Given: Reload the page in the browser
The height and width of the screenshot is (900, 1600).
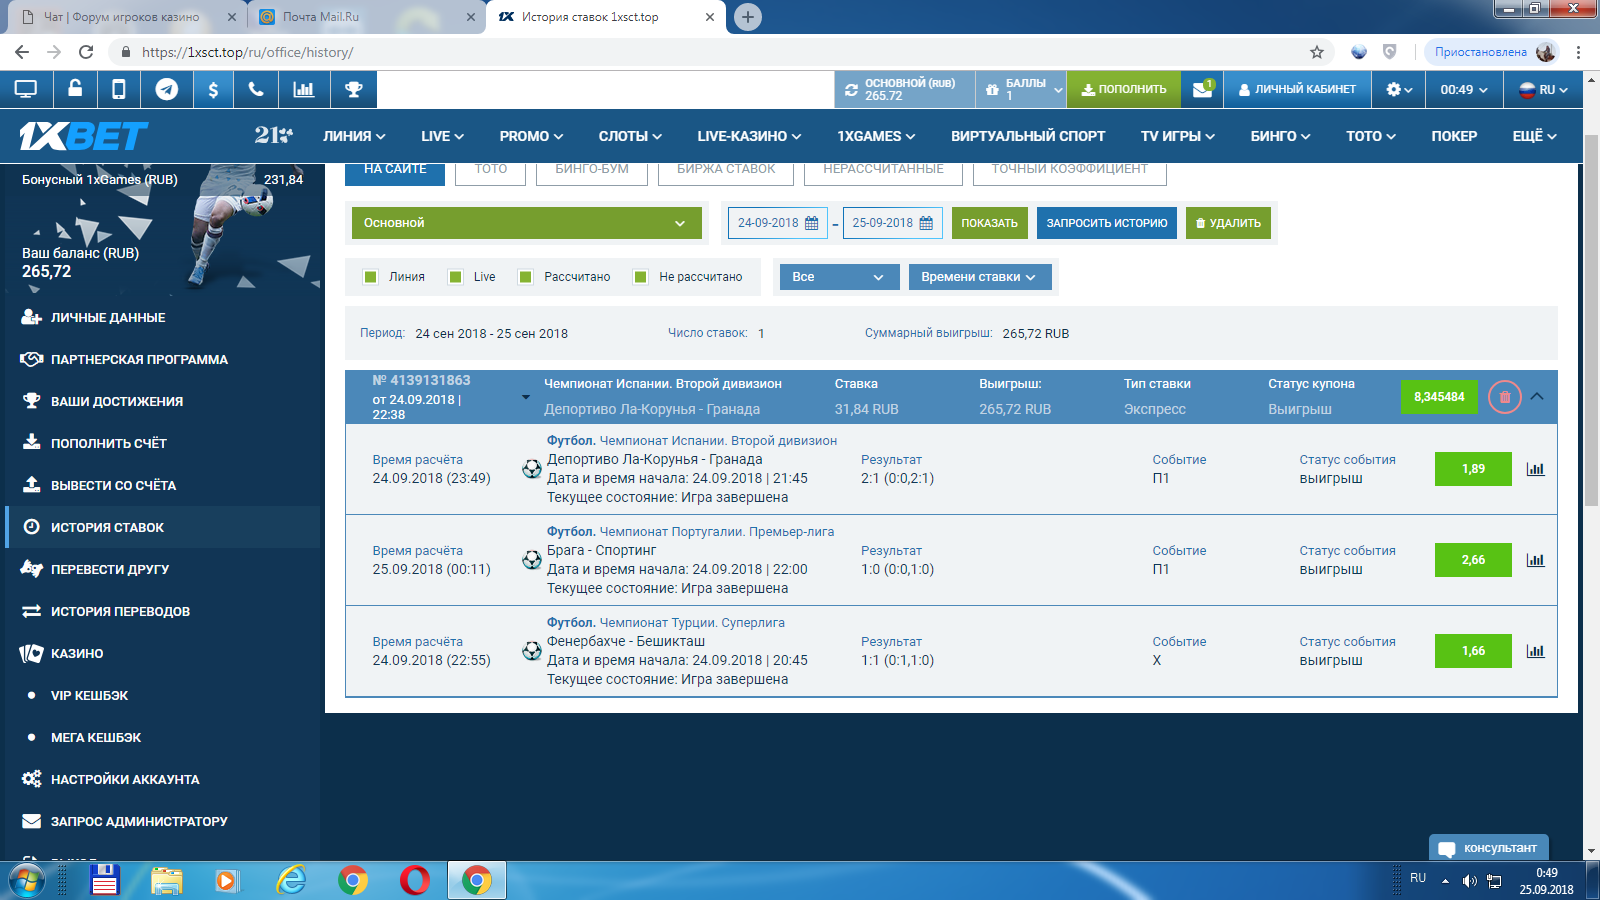Looking at the screenshot, I should click(x=86, y=52).
